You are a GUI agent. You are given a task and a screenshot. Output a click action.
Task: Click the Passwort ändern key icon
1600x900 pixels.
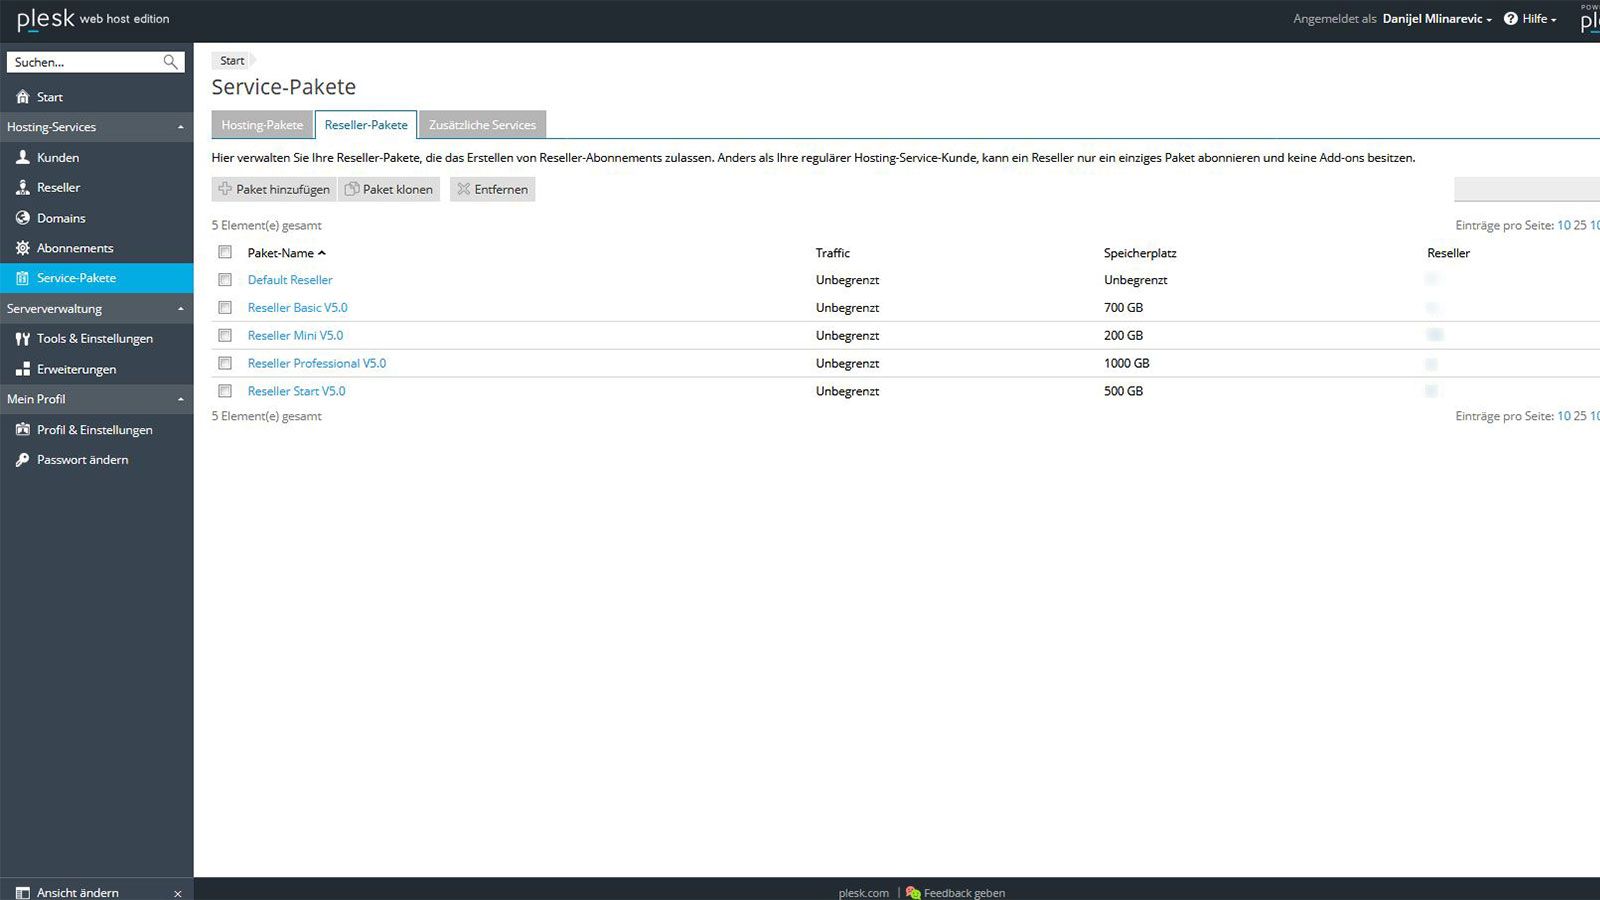coord(22,459)
